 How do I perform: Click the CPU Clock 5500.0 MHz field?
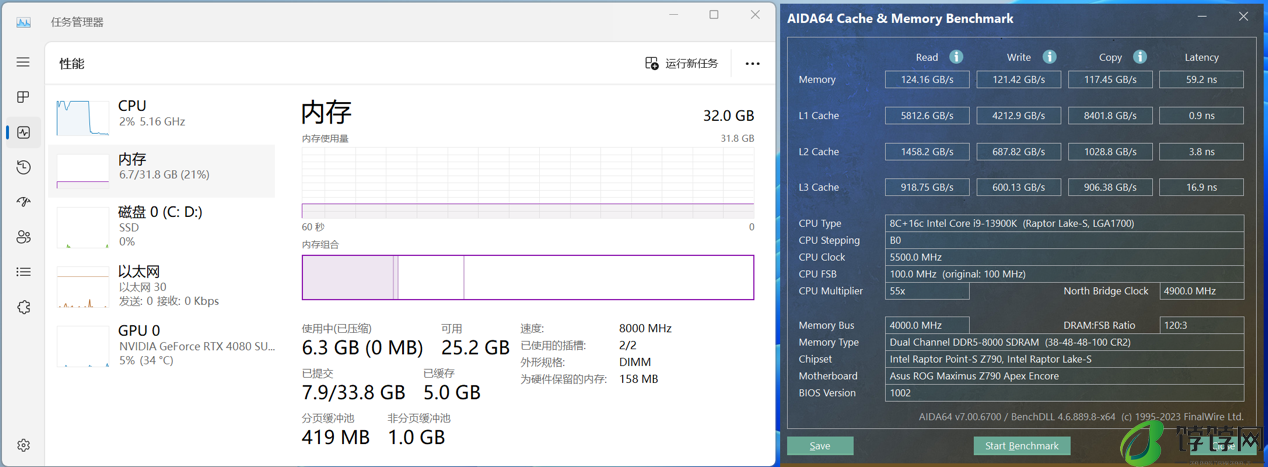tap(1064, 257)
